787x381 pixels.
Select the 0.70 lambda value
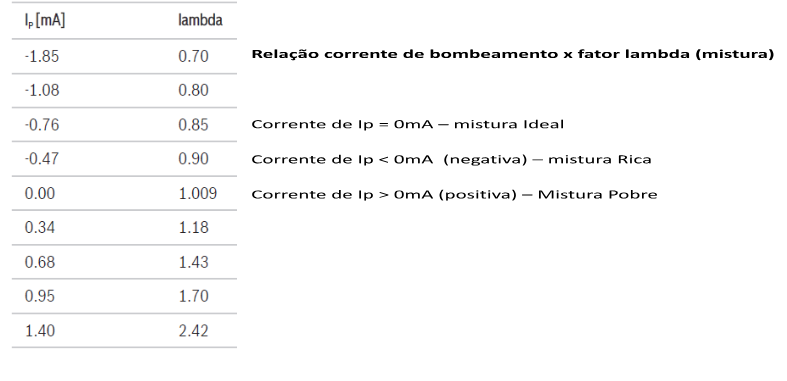tap(193, 56)
